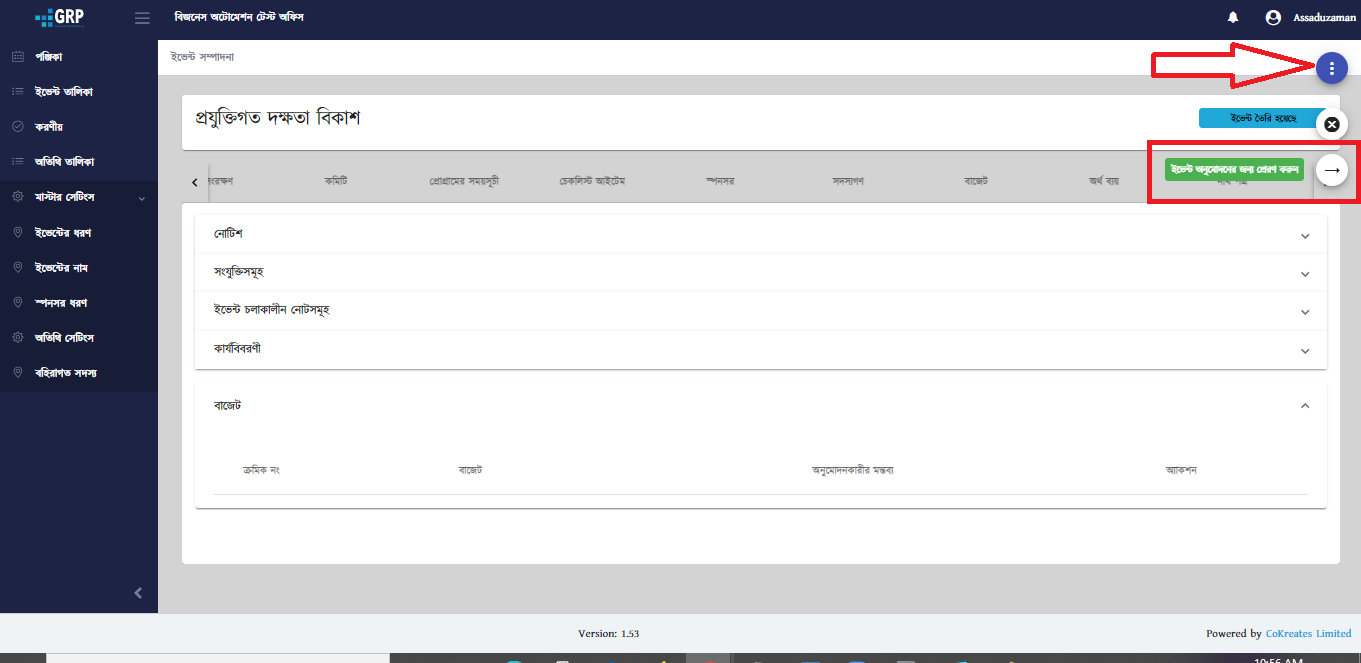Switch to the অর্থ ব্যয় tab
The image size is (1361, 663).
[x=1103, y=181]
